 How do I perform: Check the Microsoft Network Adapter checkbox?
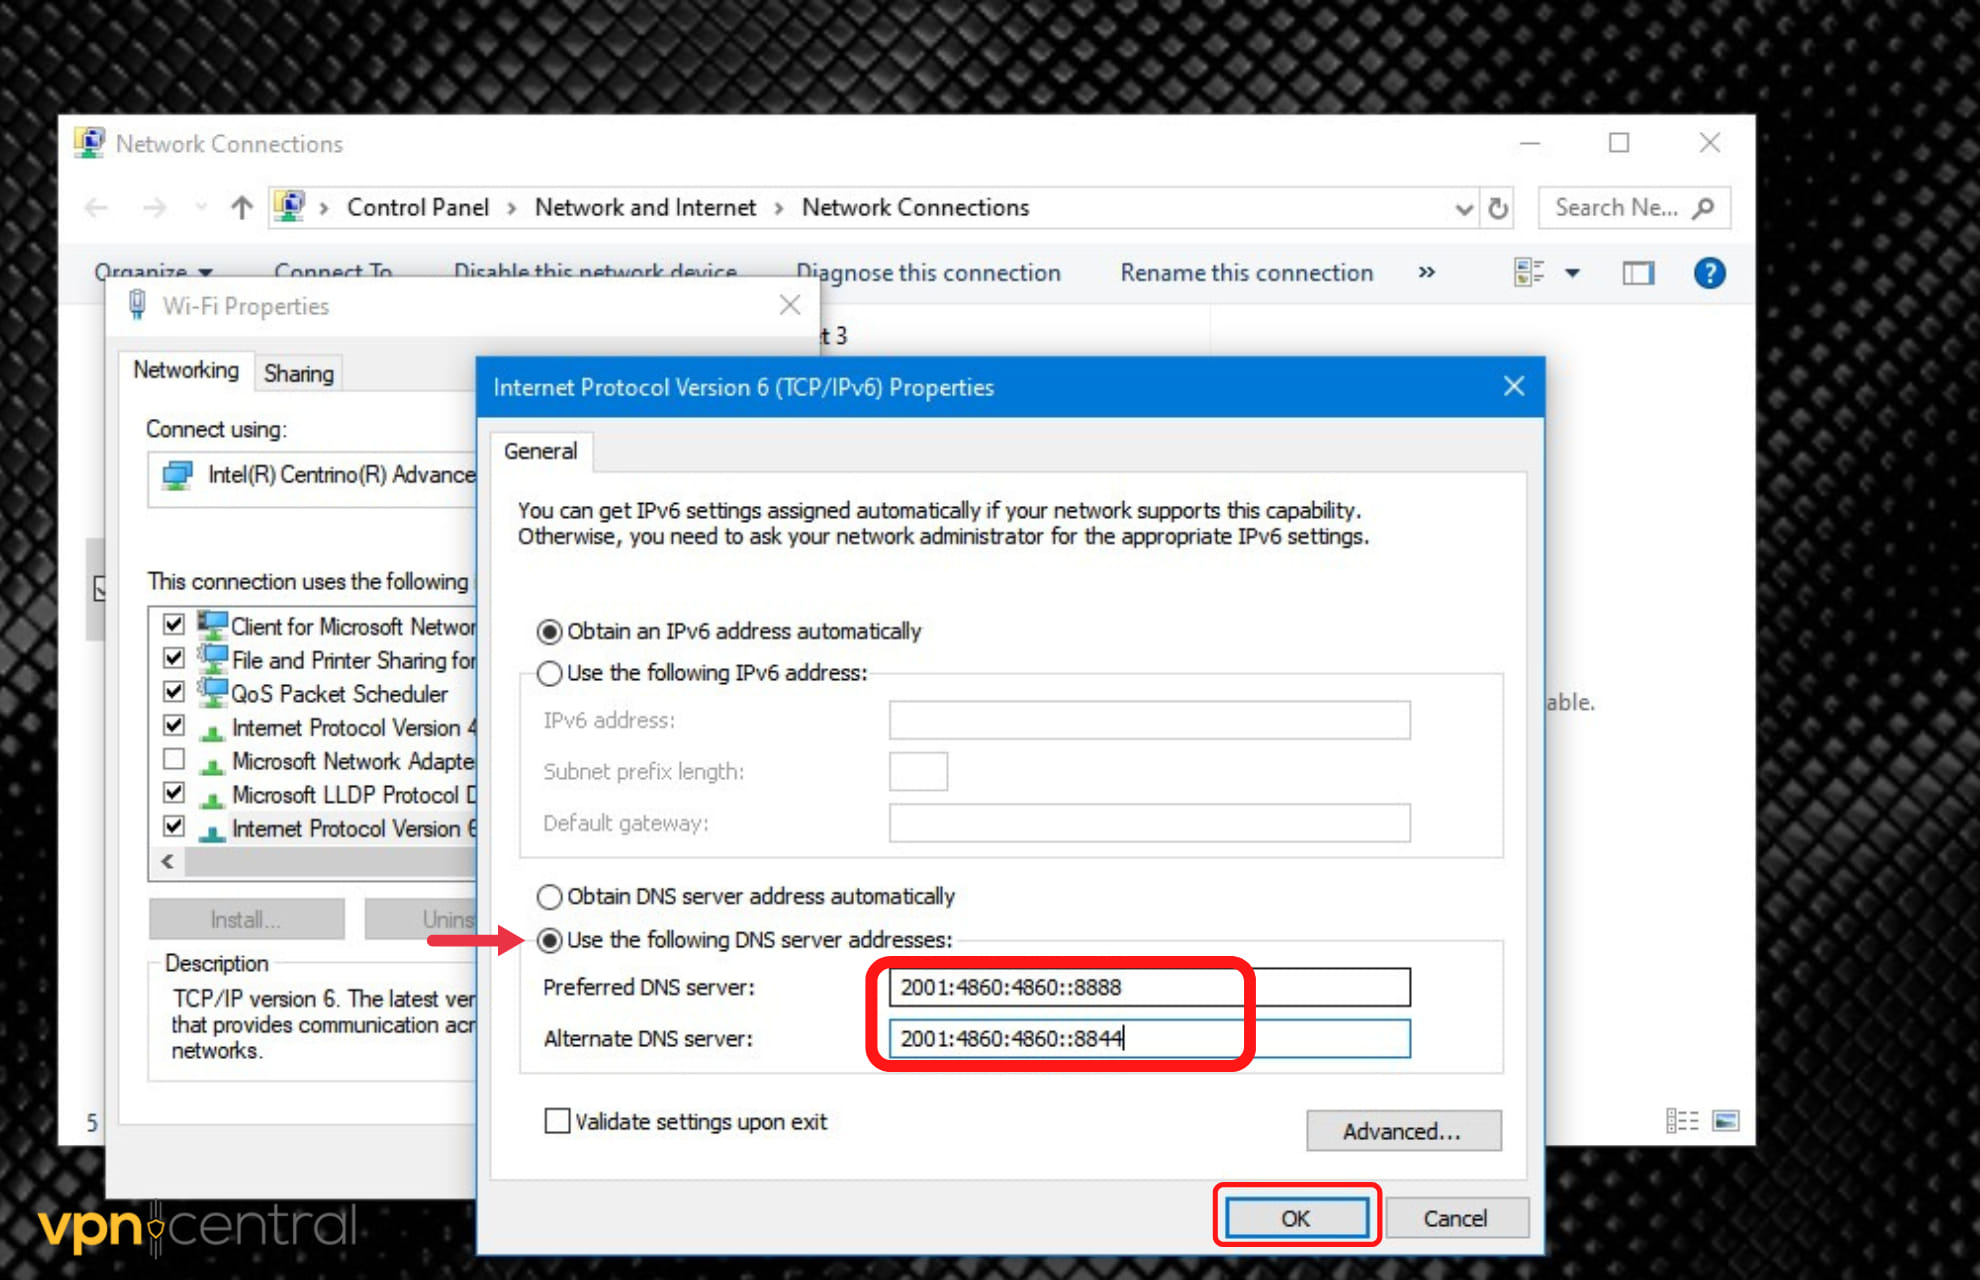coord(174,760)
